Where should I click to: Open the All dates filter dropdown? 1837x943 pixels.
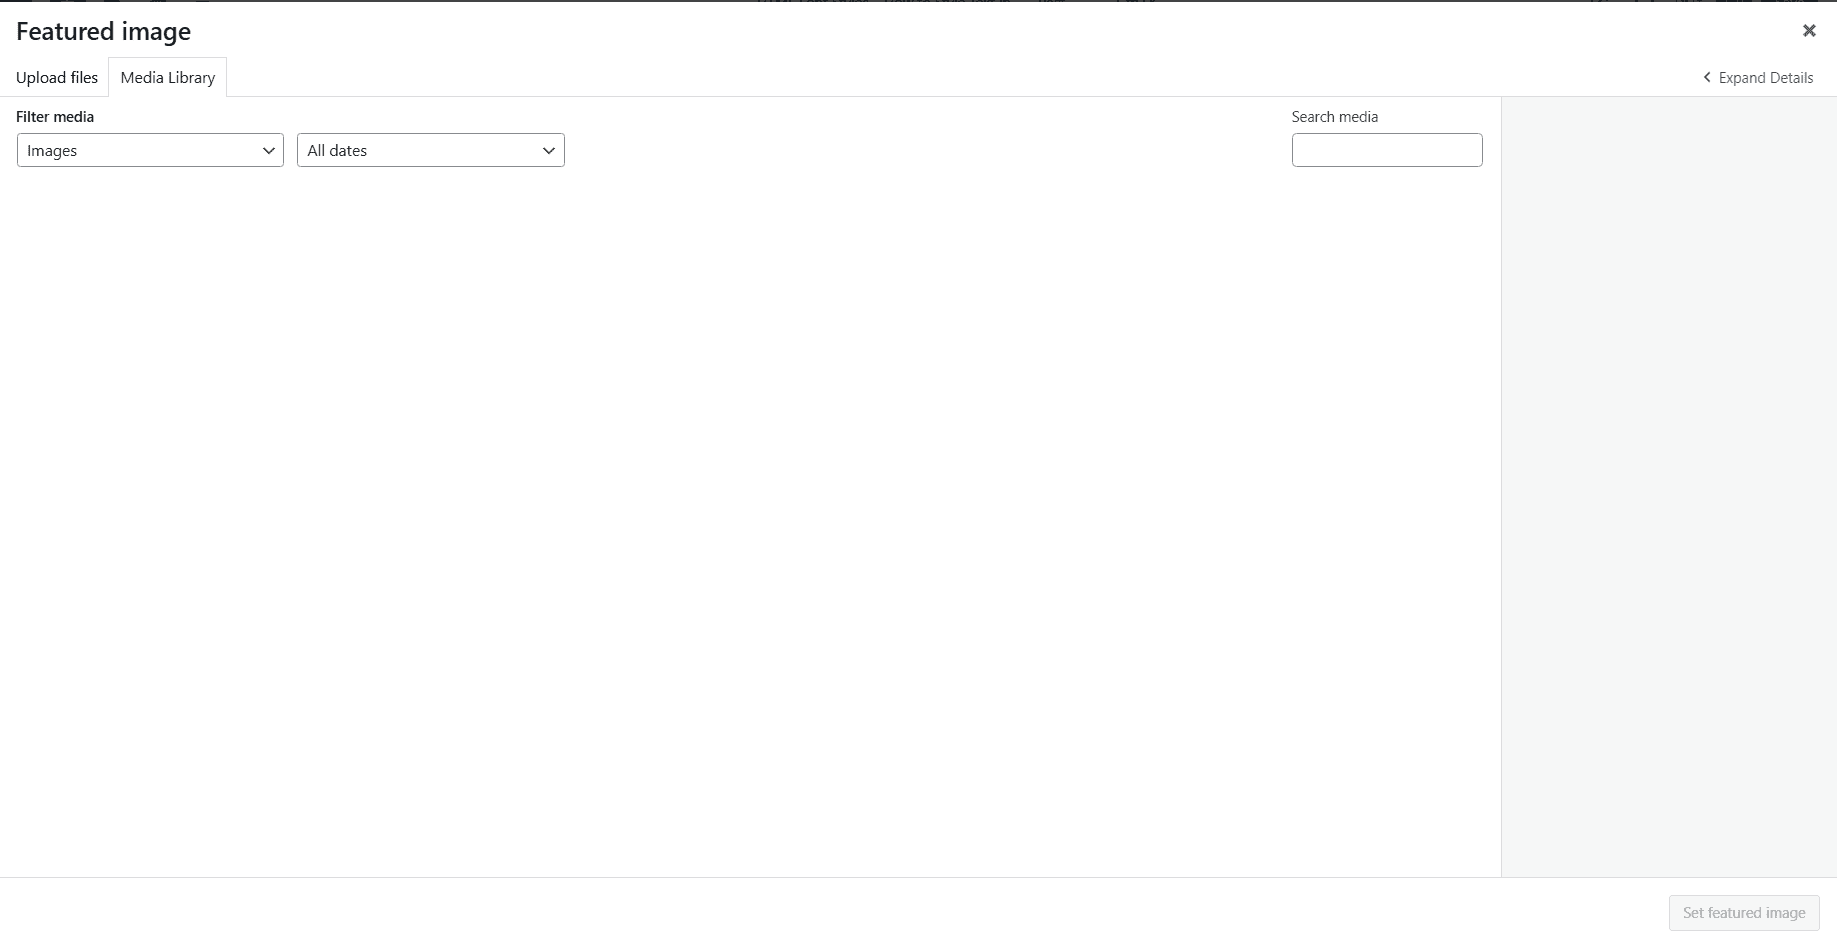tap(430, 150)
